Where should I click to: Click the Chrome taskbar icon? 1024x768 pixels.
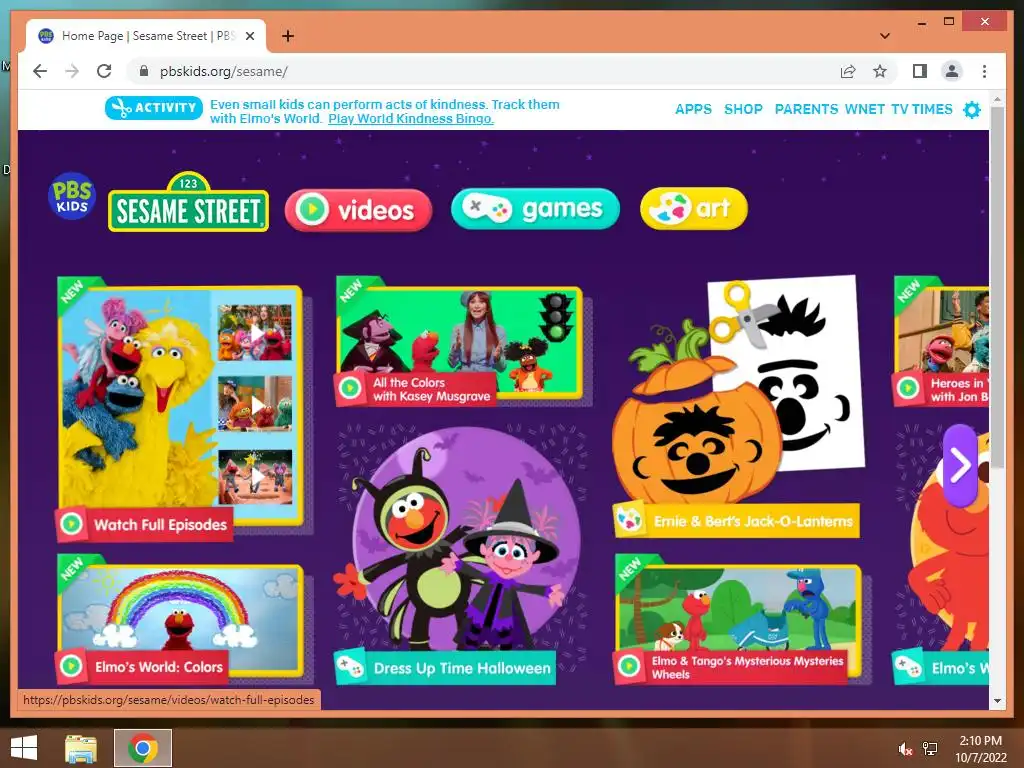143,748
